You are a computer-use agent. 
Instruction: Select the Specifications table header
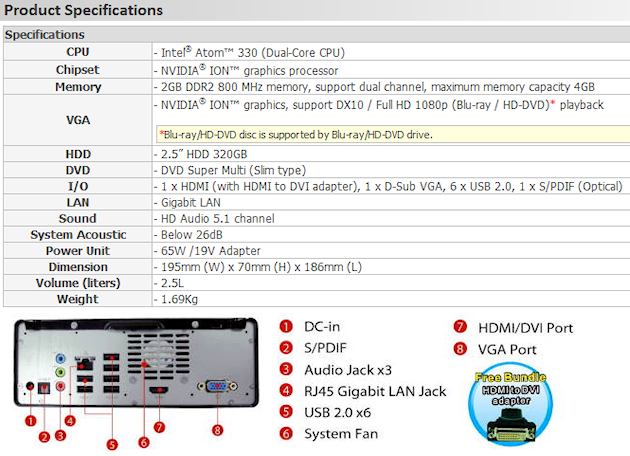click(x=45, y=35)
